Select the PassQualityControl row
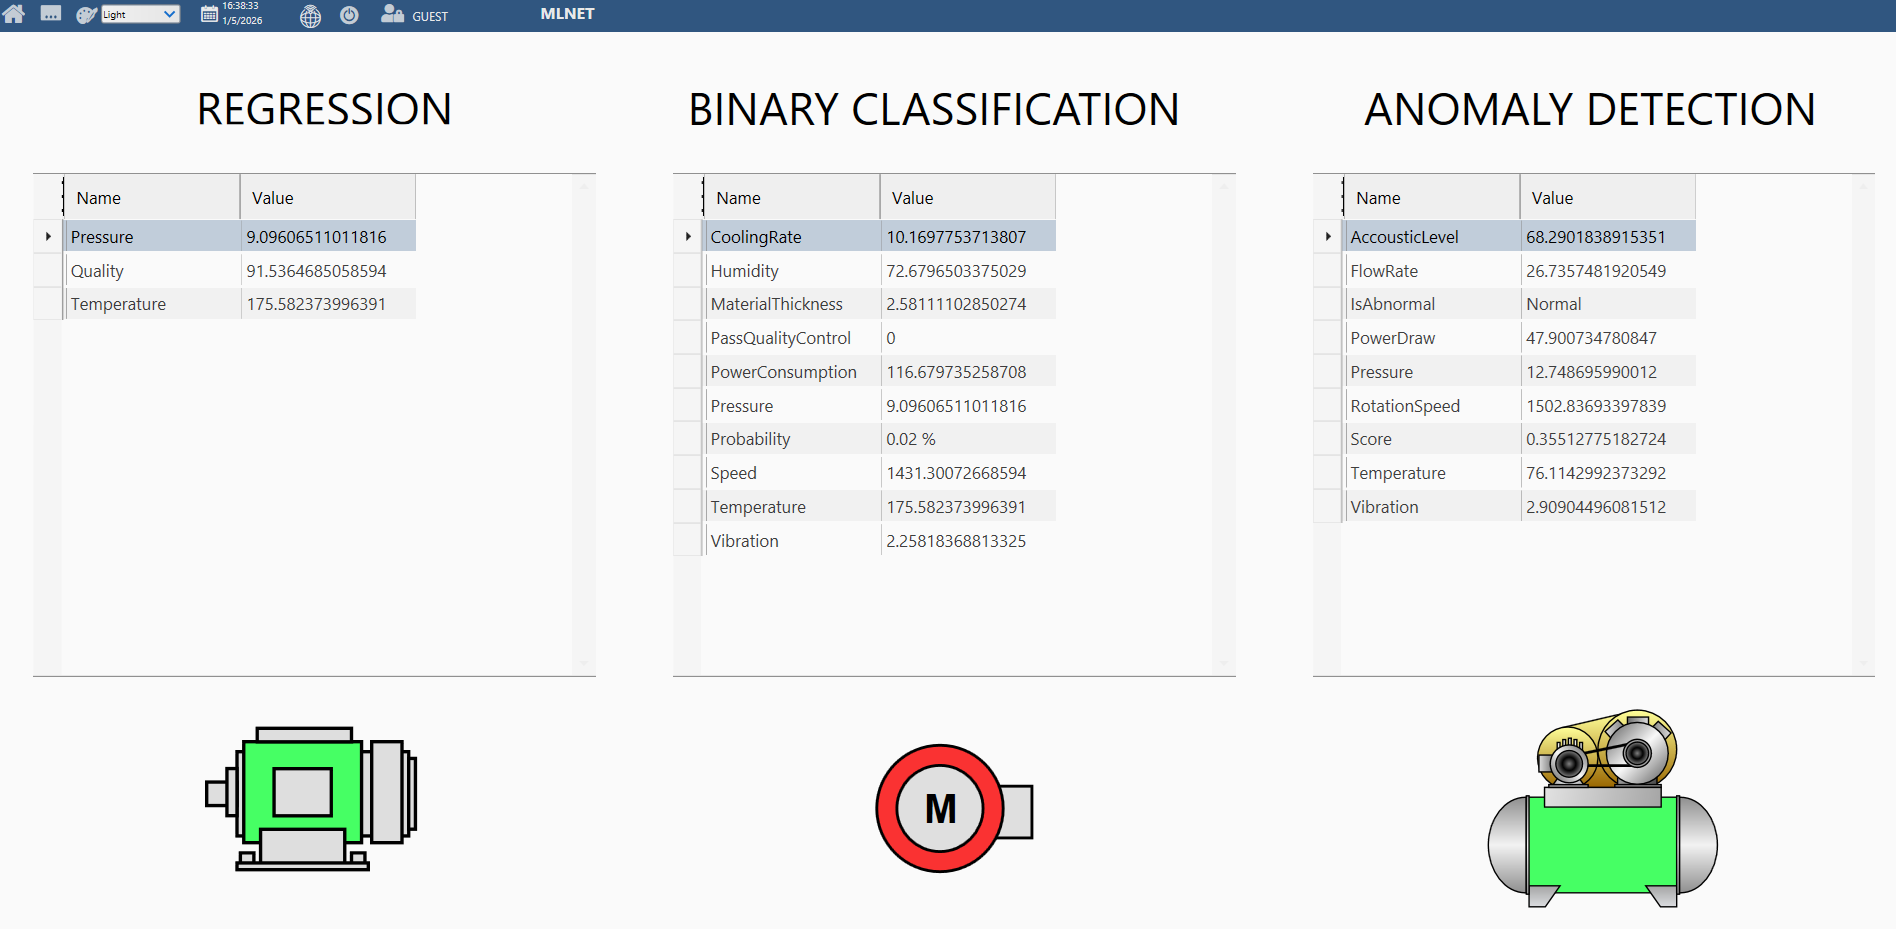 pyautogui.click(x=780, y=338)
